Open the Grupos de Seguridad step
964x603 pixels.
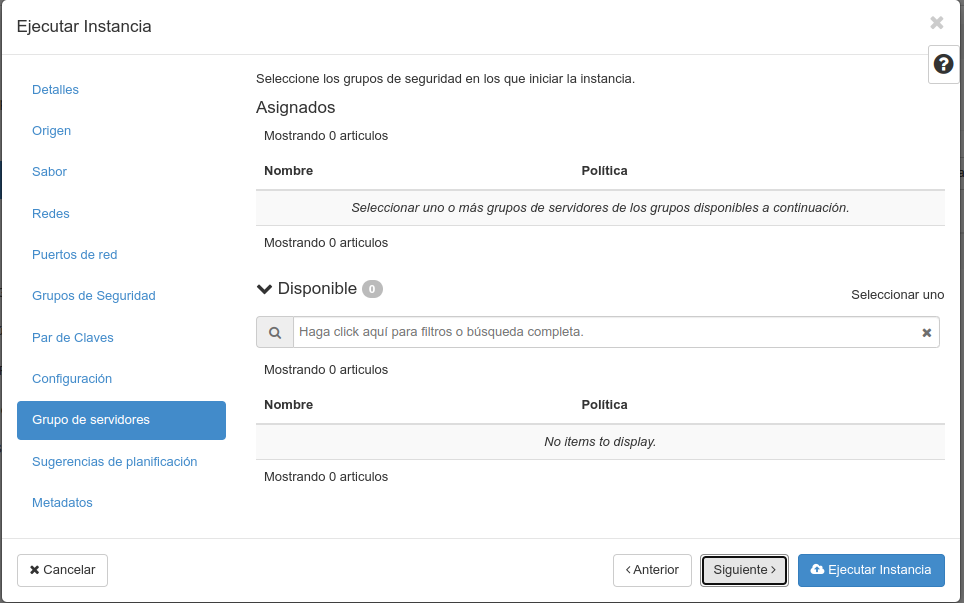coord(93,295)
